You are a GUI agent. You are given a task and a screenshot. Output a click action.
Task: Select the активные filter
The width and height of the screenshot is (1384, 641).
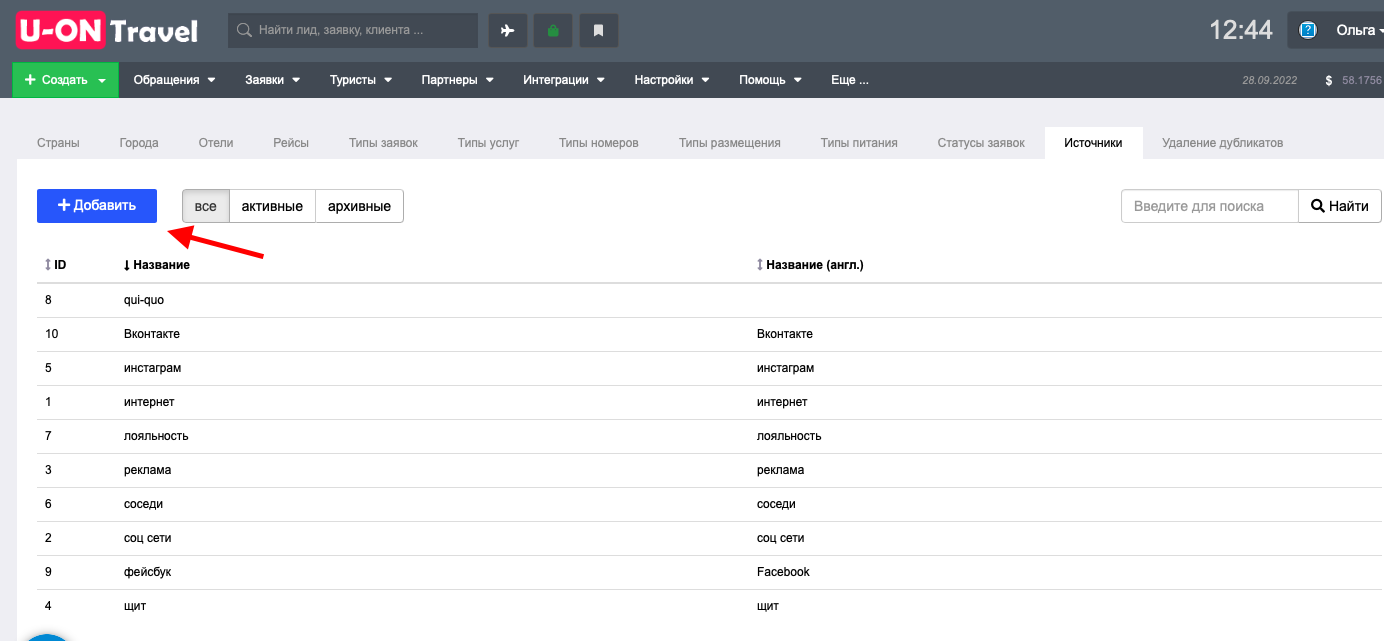click(x=272, y=206)
